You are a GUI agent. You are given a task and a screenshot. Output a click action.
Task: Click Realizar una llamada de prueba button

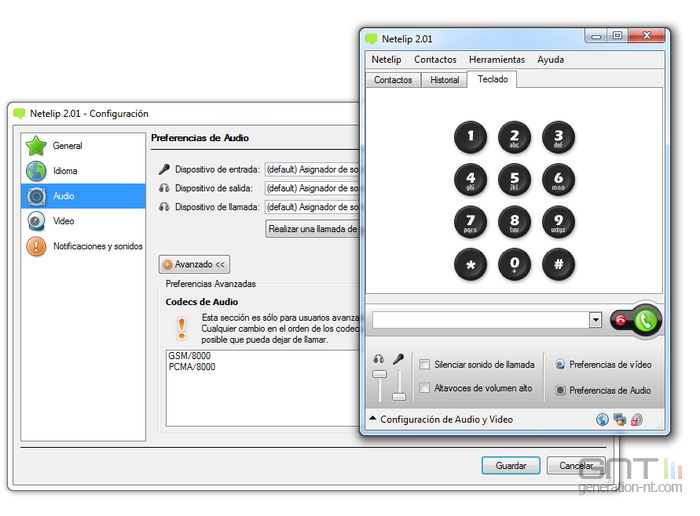pos(312,229)
